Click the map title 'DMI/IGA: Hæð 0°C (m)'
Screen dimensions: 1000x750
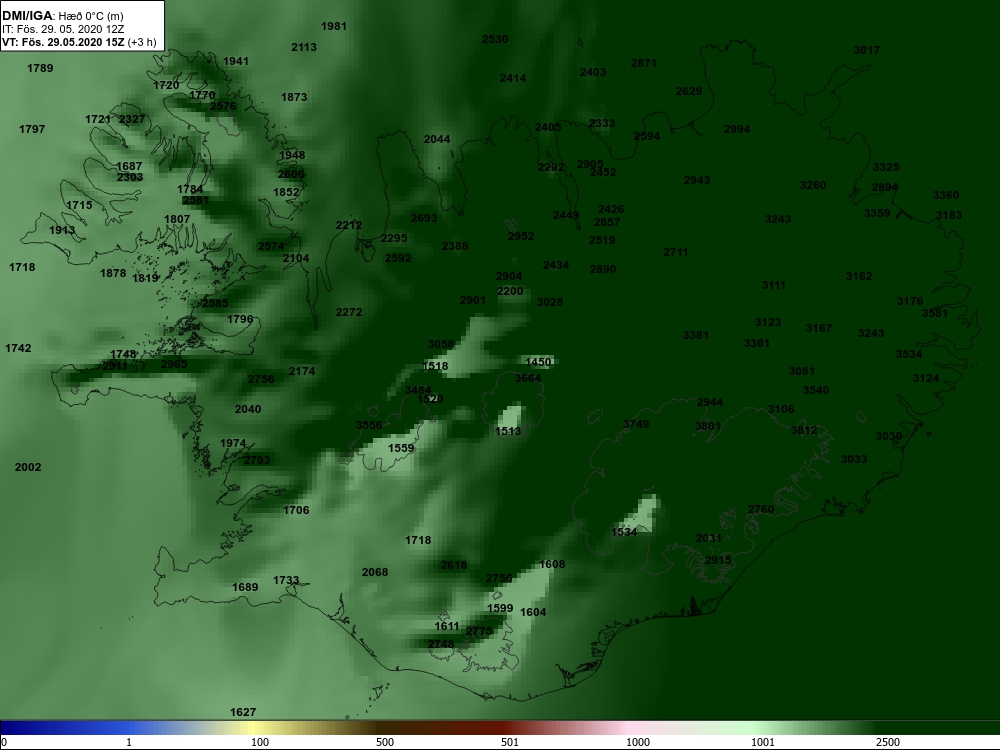pos(62,15)
